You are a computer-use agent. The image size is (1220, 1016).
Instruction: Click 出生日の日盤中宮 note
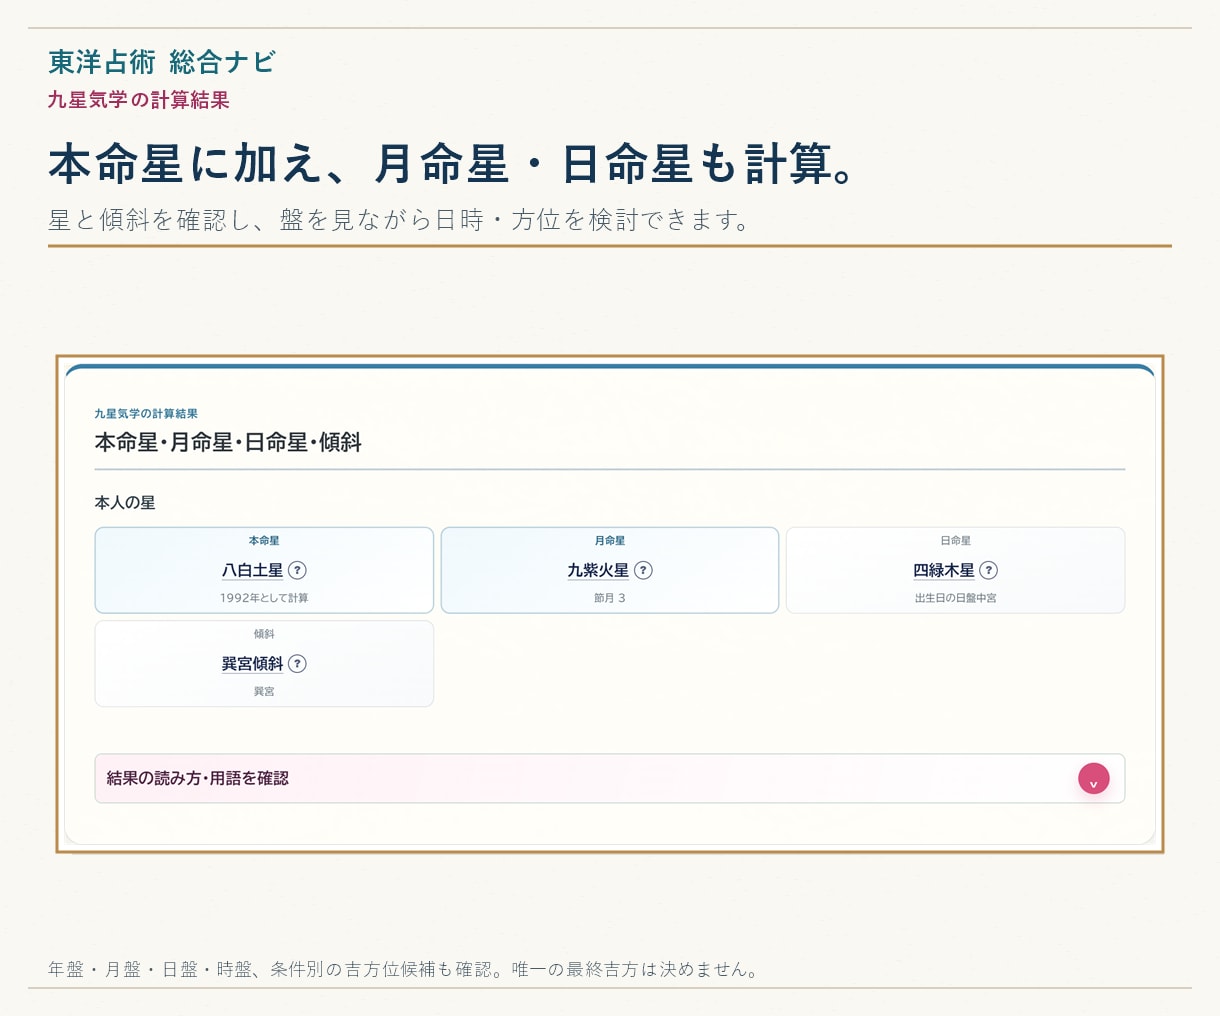tap(955, 598)
